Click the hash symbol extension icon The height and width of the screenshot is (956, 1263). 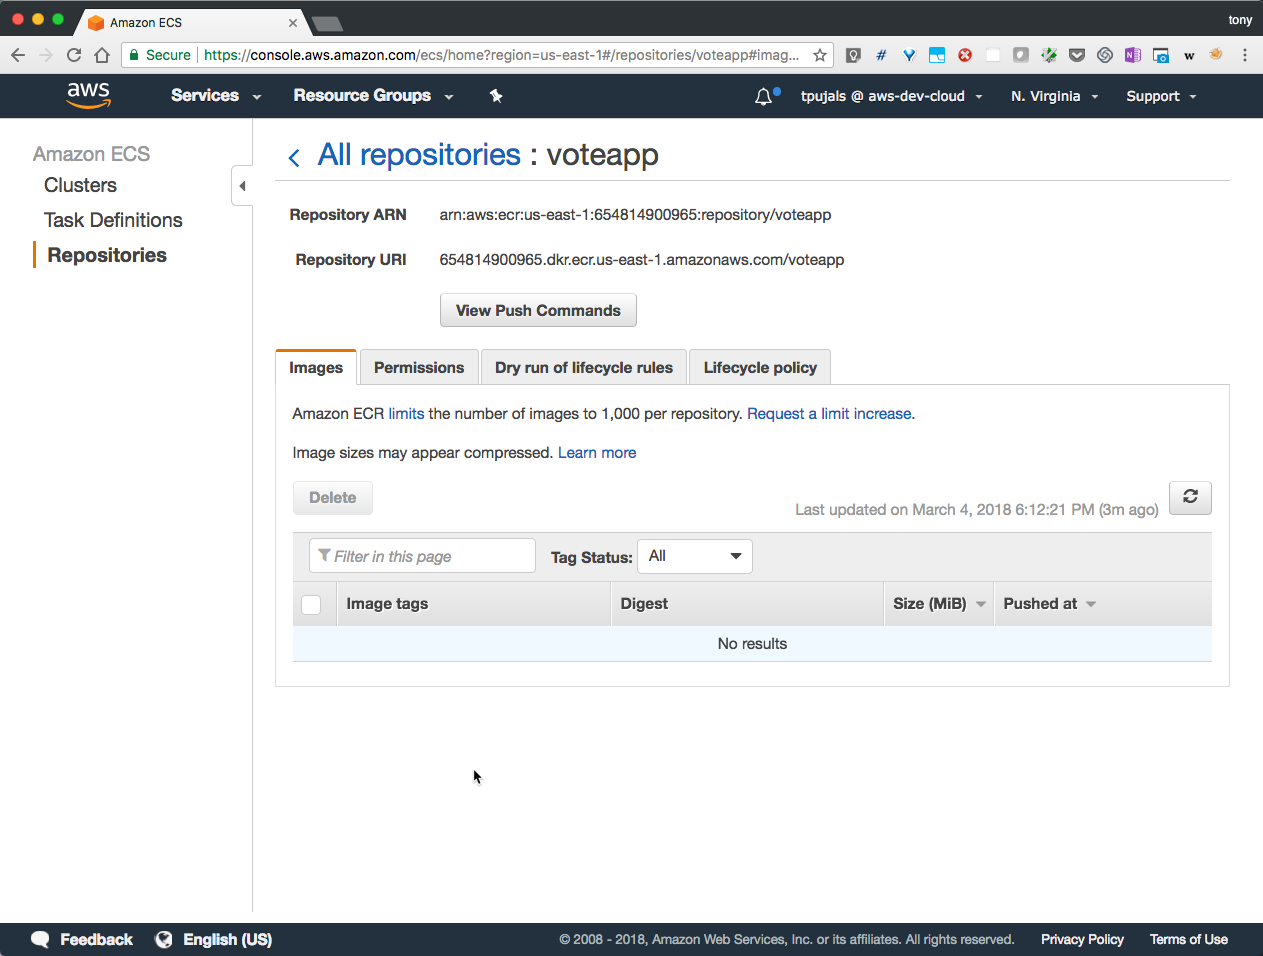point(881,55)
